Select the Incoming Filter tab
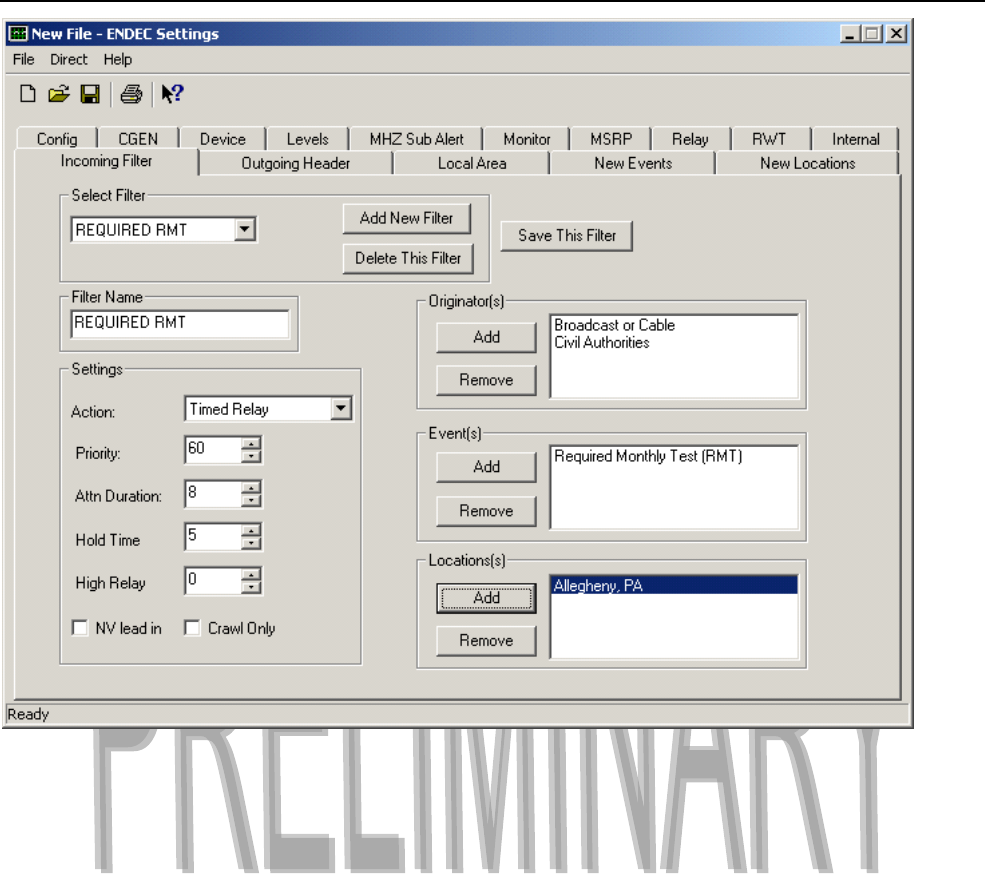This screenshot has width=985, height=874. (106, 161)
